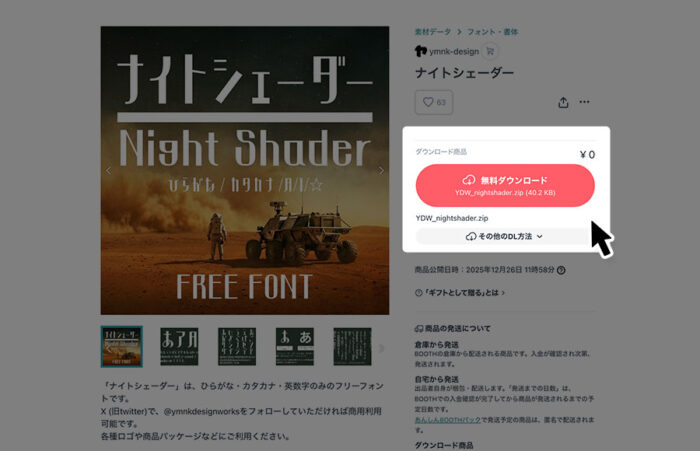Screen dimensions: 700x451
Task: Open the three-dots more options menu
Action: [584, 102]
